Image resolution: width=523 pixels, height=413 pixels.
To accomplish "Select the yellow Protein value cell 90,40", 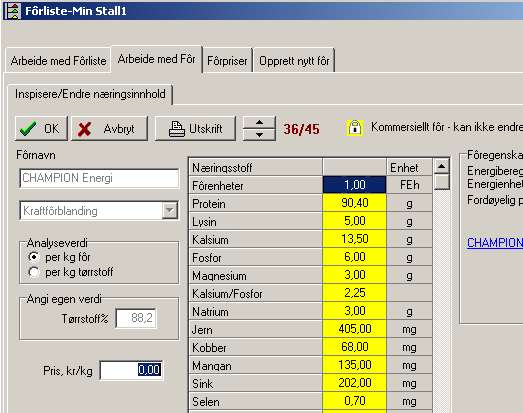I will pos(355,203).
